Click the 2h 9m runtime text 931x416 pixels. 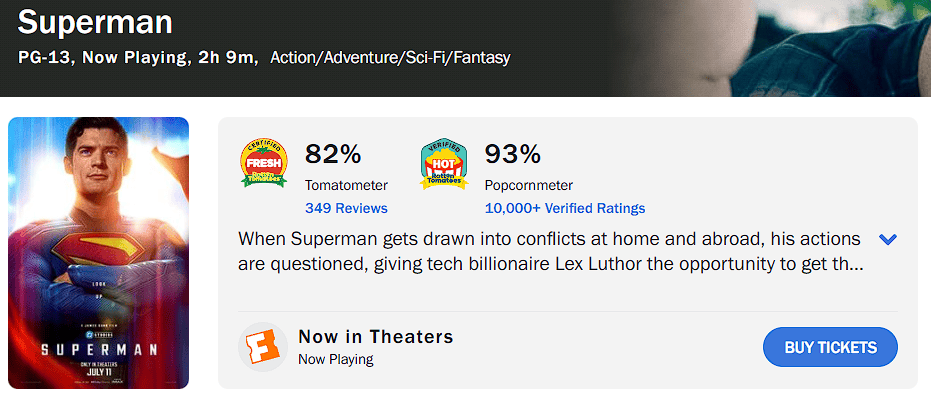[x=227, y=57]
